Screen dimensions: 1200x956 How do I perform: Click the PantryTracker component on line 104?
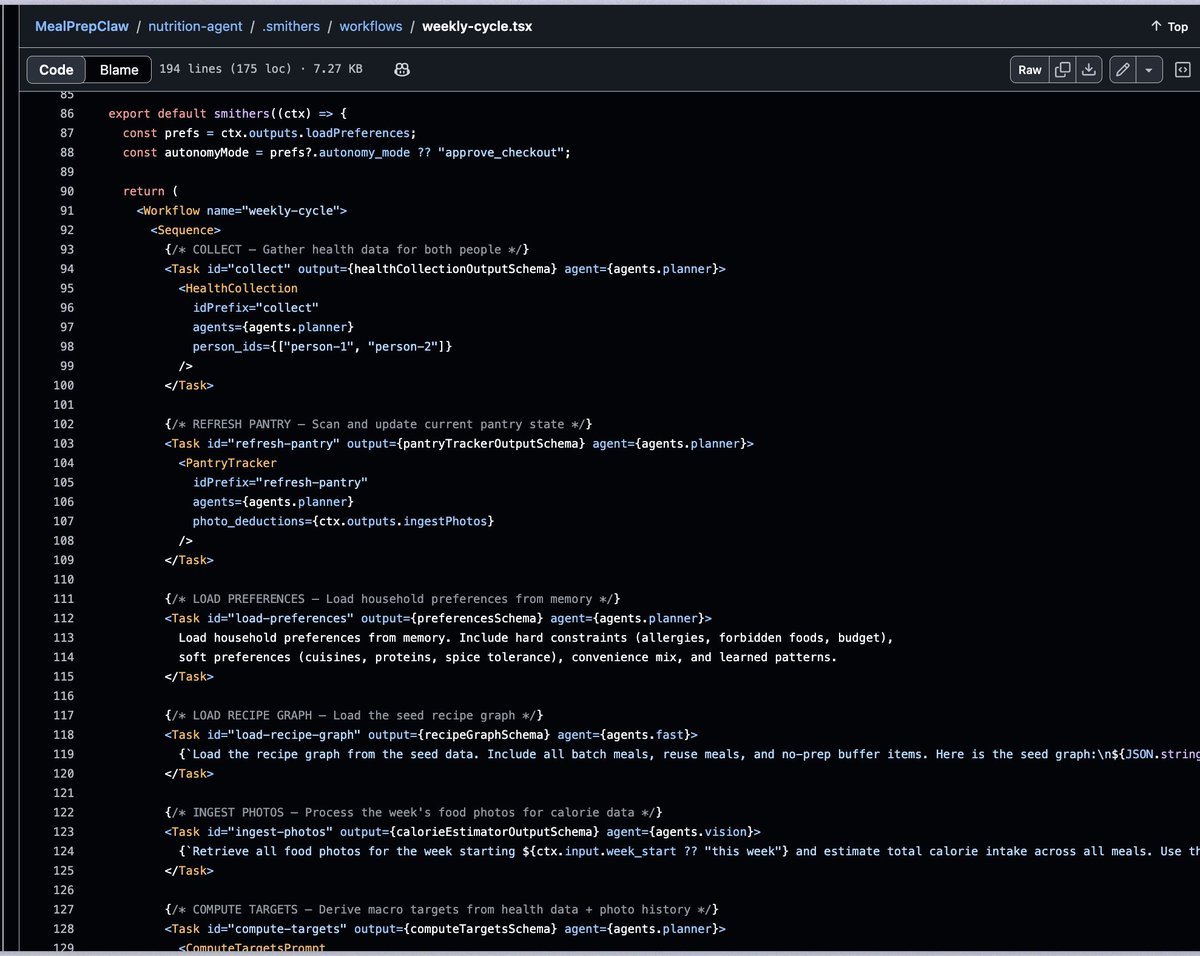coord(230,463)
